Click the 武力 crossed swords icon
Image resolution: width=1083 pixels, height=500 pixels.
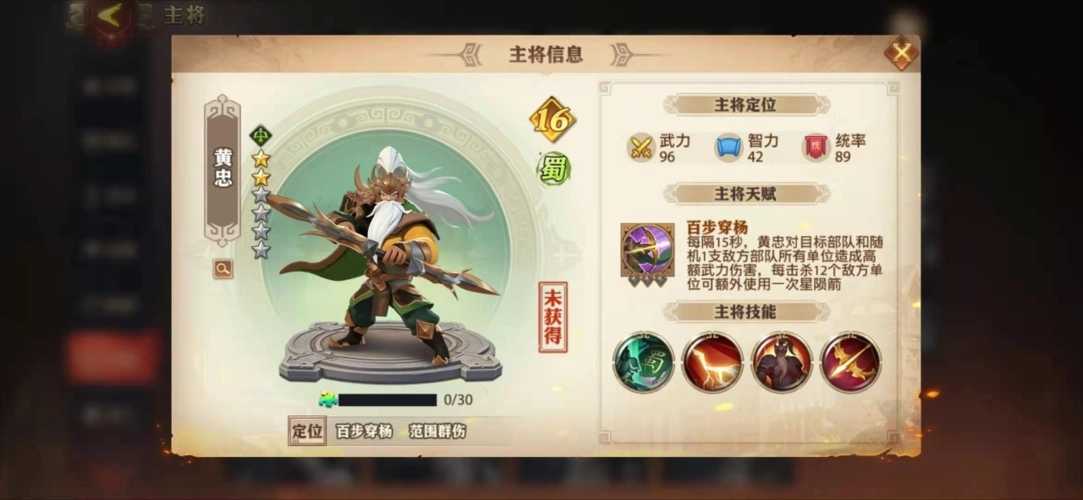tap(642, 147)
